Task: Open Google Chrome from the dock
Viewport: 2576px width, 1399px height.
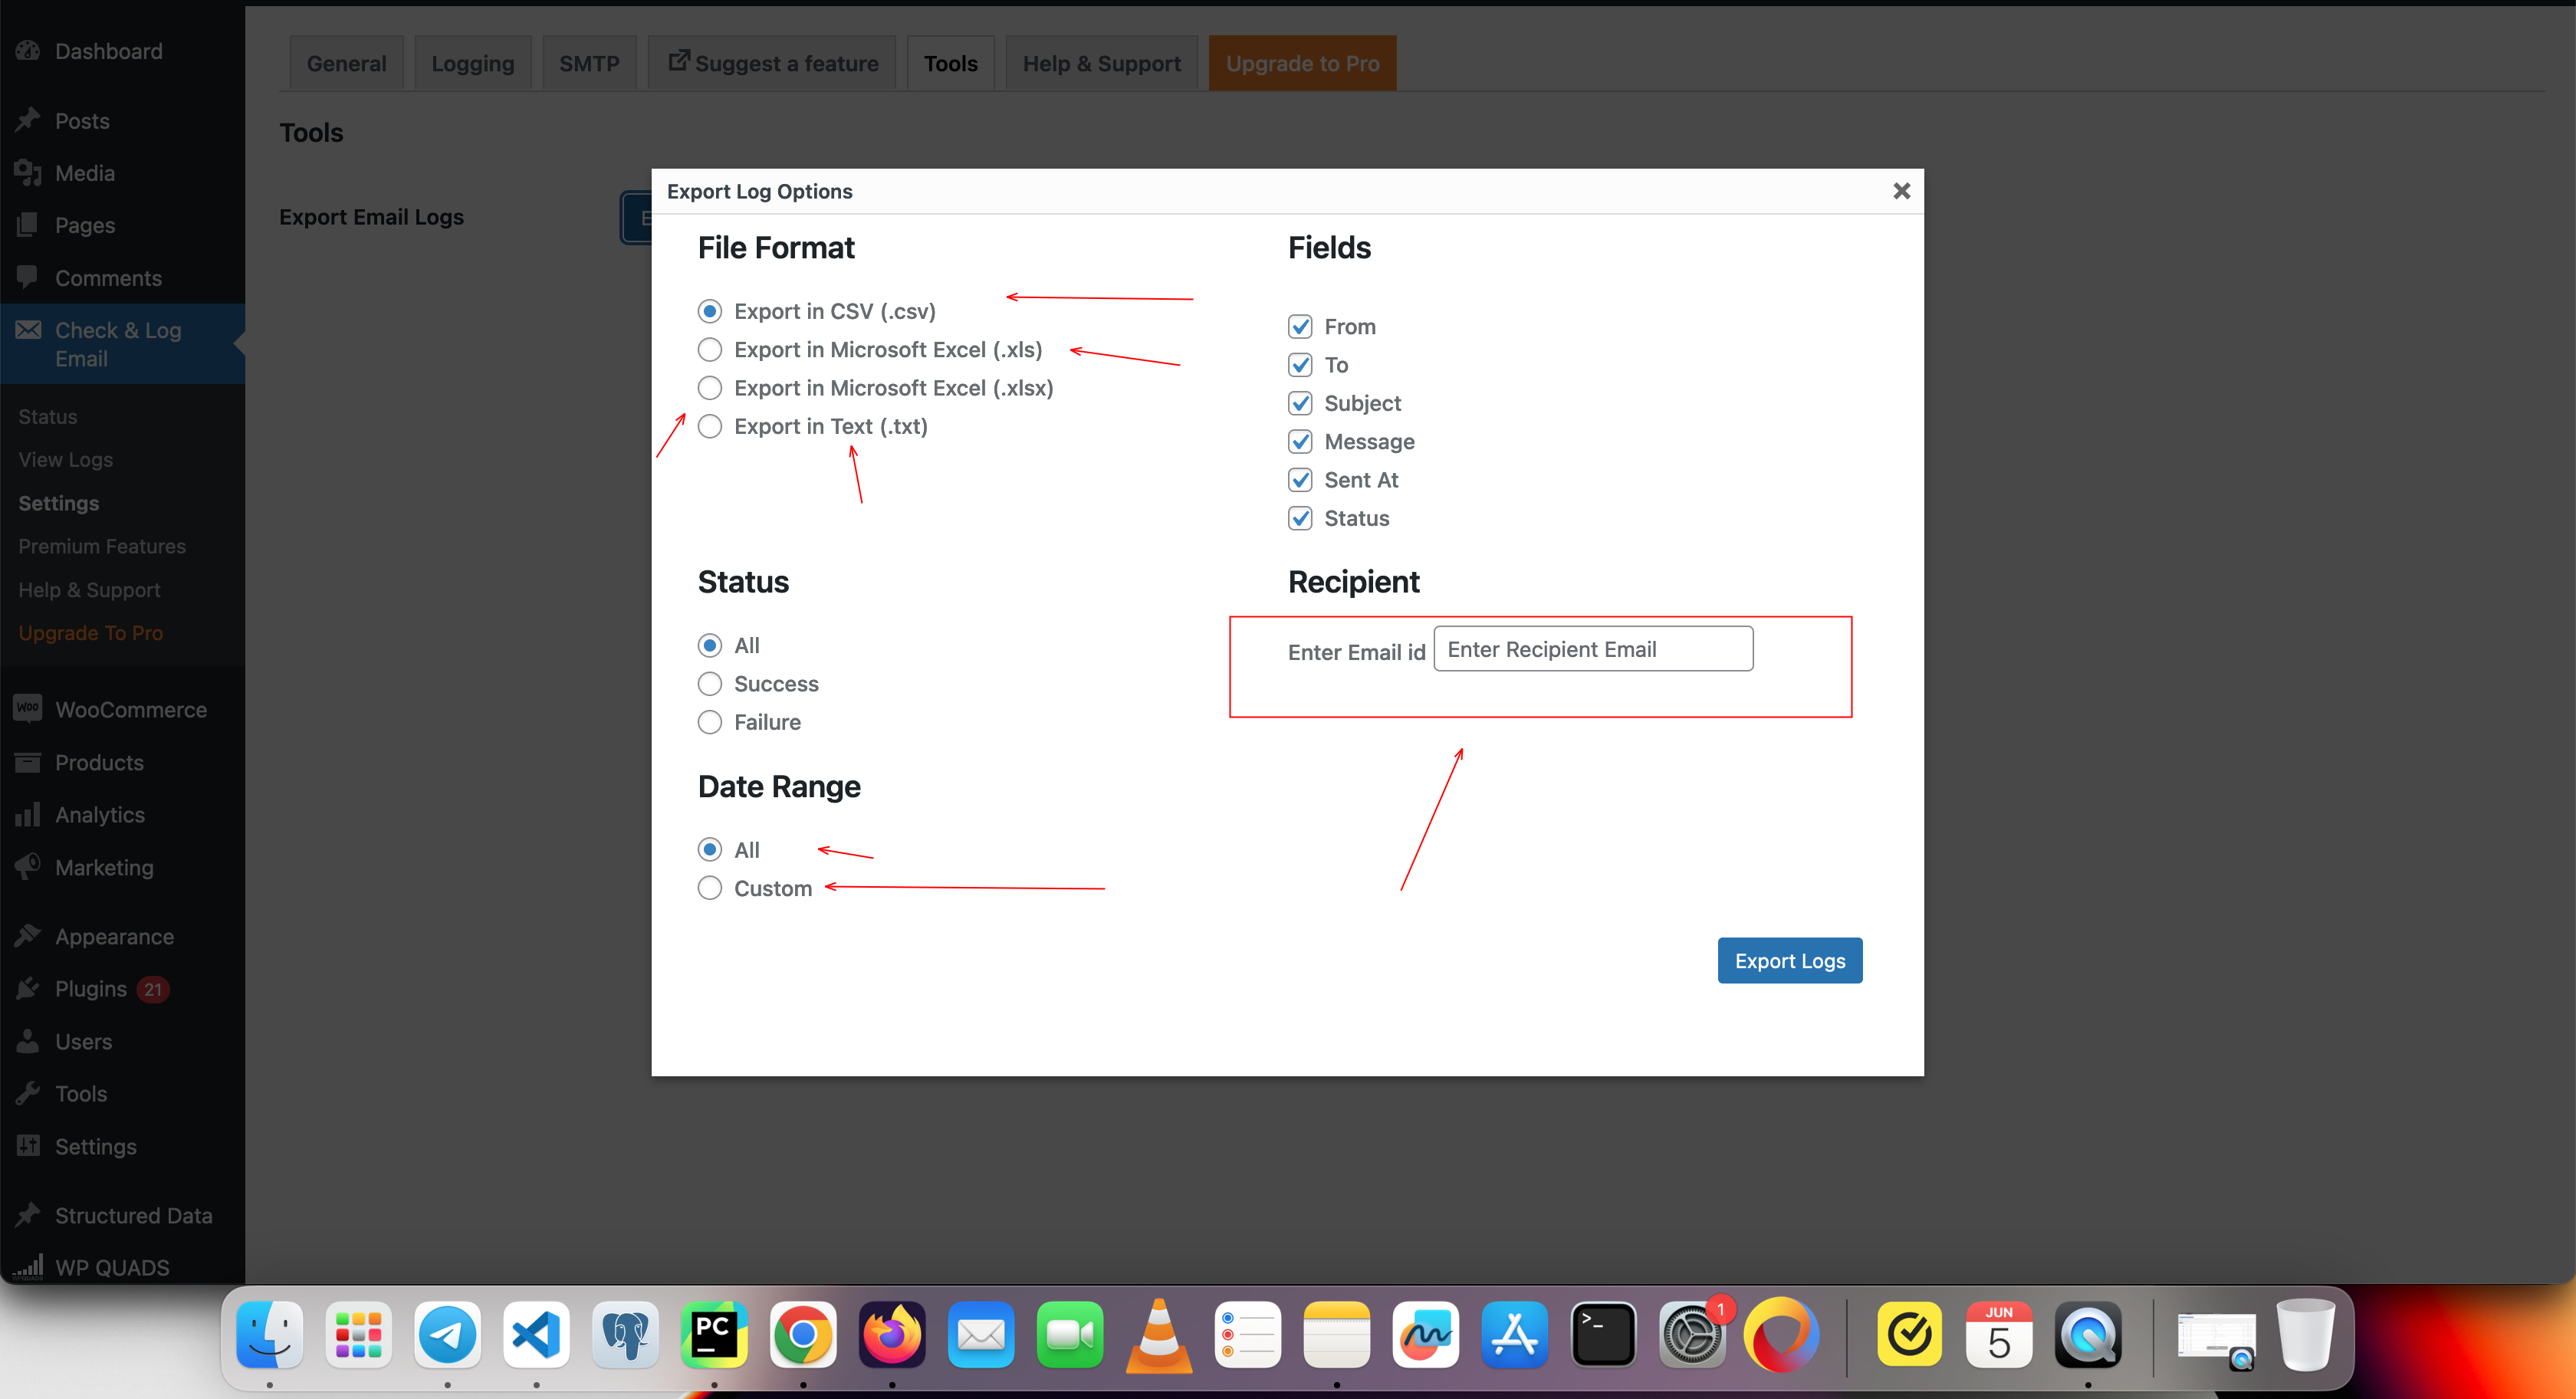Action: (803, 1335)
